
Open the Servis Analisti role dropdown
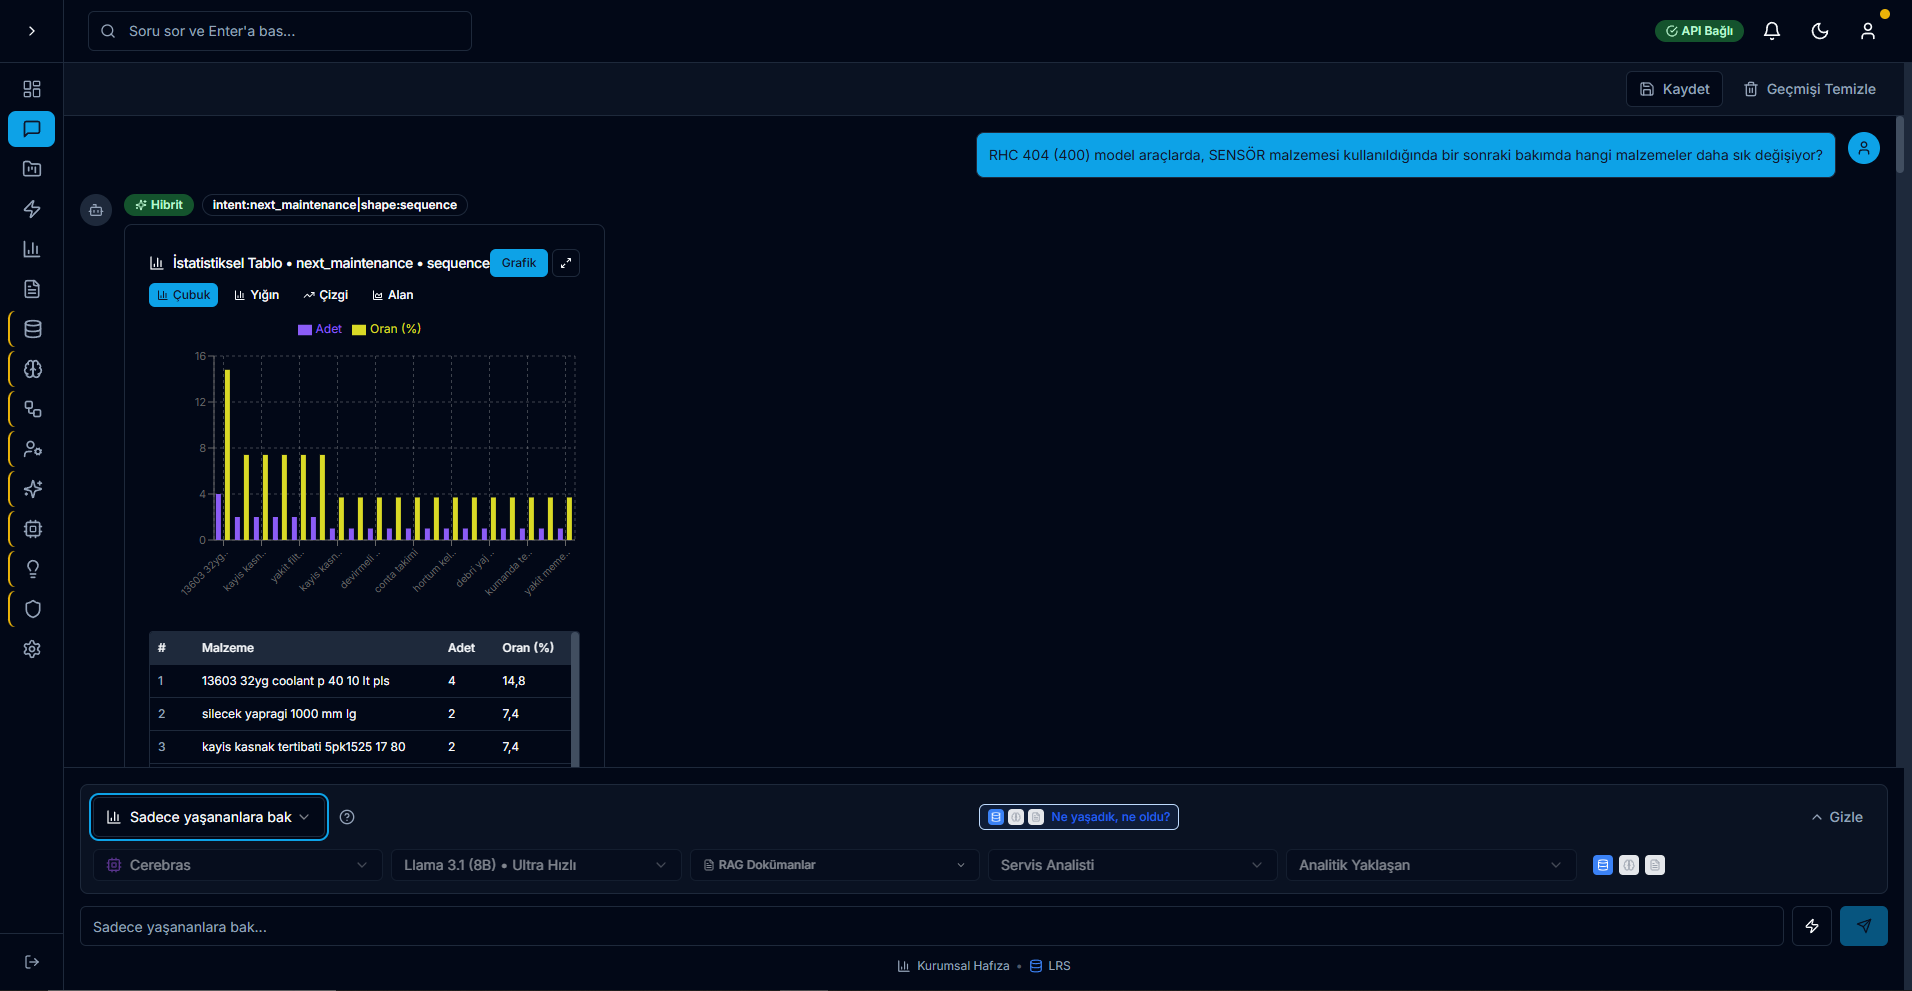[x=1131, y=865]
